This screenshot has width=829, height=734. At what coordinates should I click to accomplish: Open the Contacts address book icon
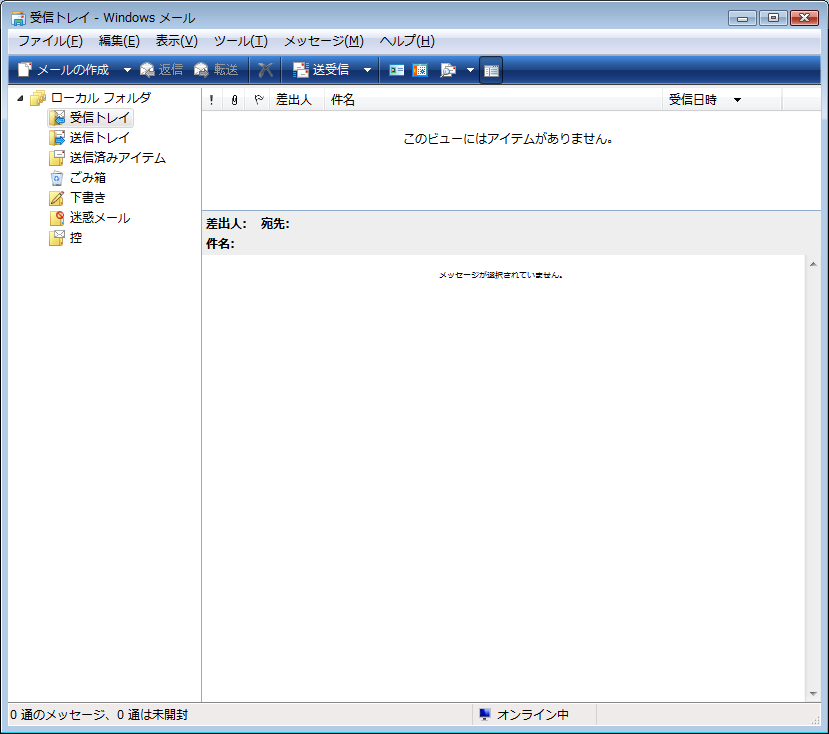tap(397, 70)
